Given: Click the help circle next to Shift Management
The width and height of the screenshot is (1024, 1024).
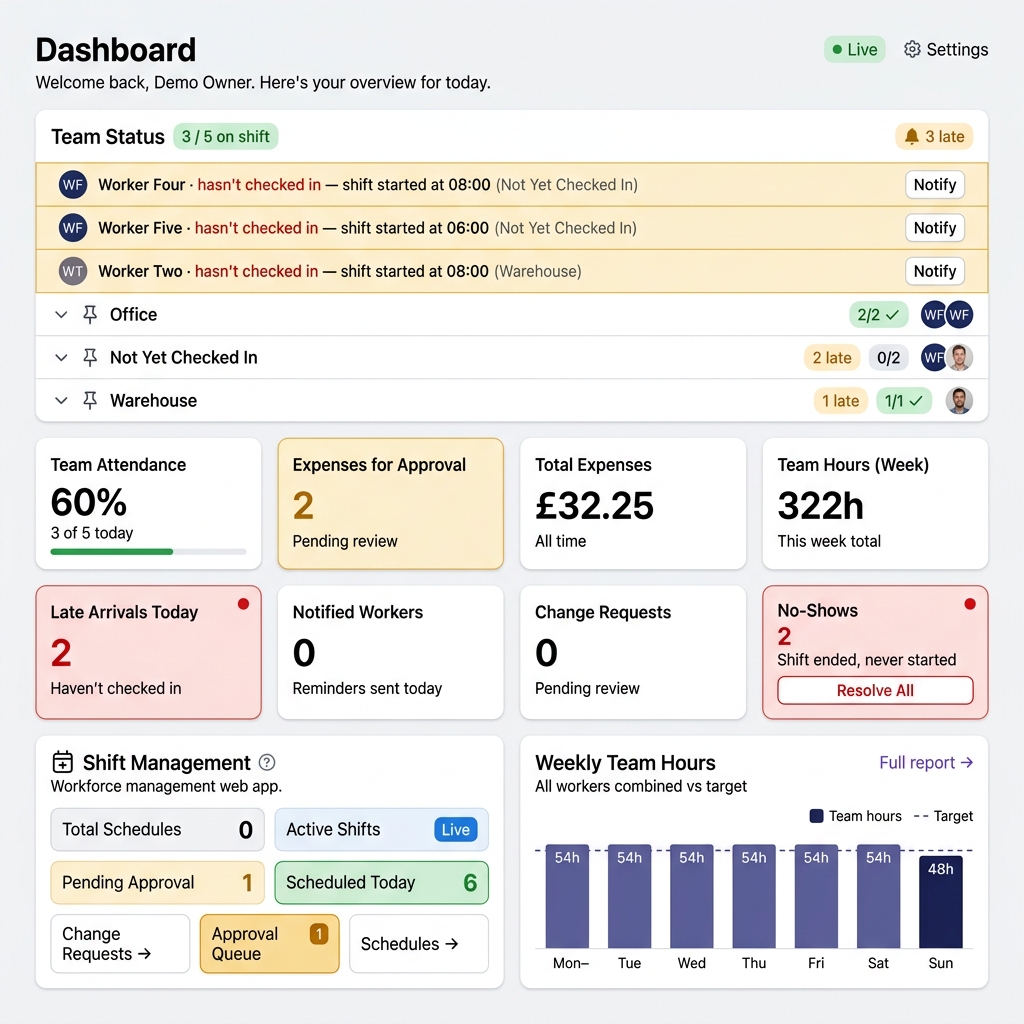Looking at the screenshot, I should tap(267, 762).
